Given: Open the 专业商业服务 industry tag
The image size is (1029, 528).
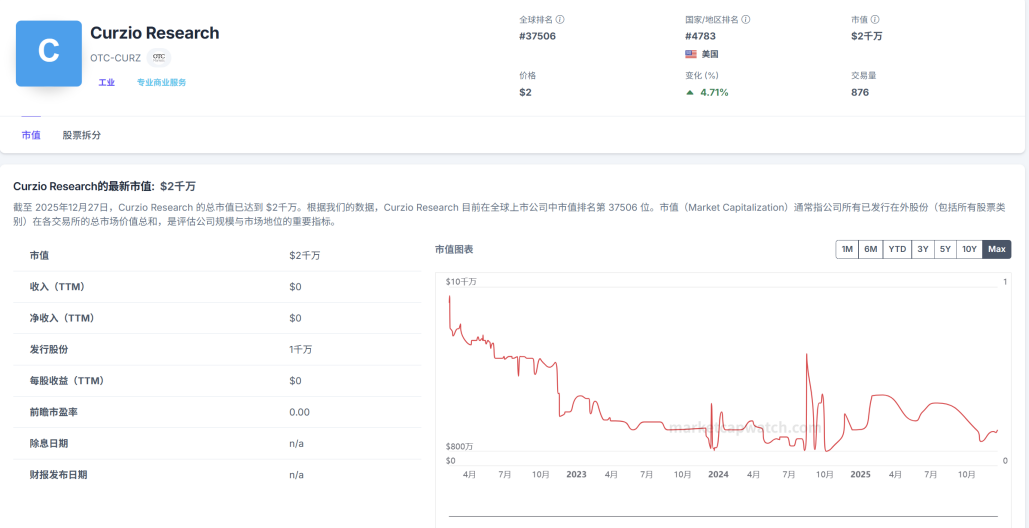Looking at the screenshot, I should click(161, 82).
